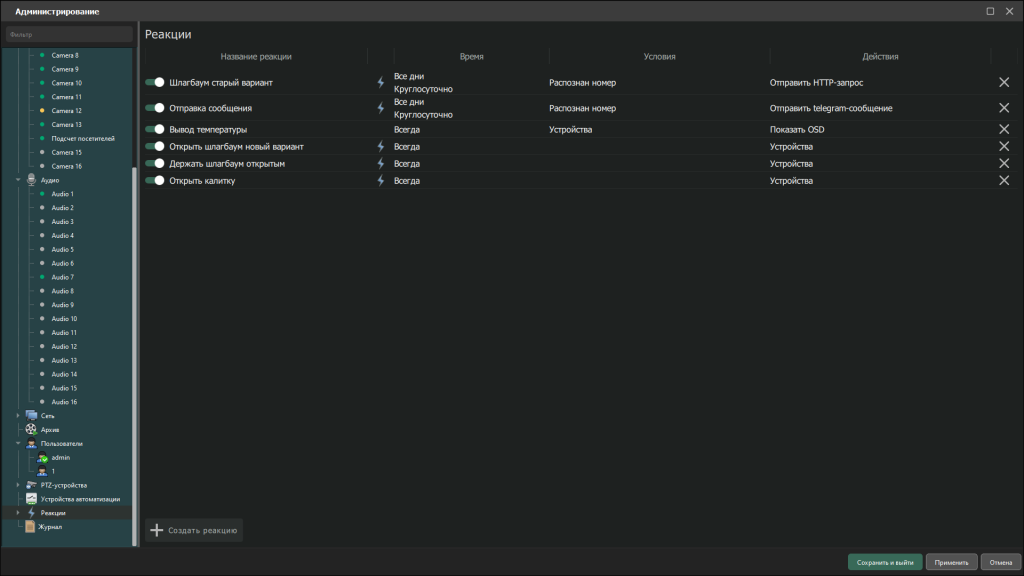The image size is (1024, 576).
Task: Click Устройства condition of Вывод температуры
Action: [x=570, y=129]
